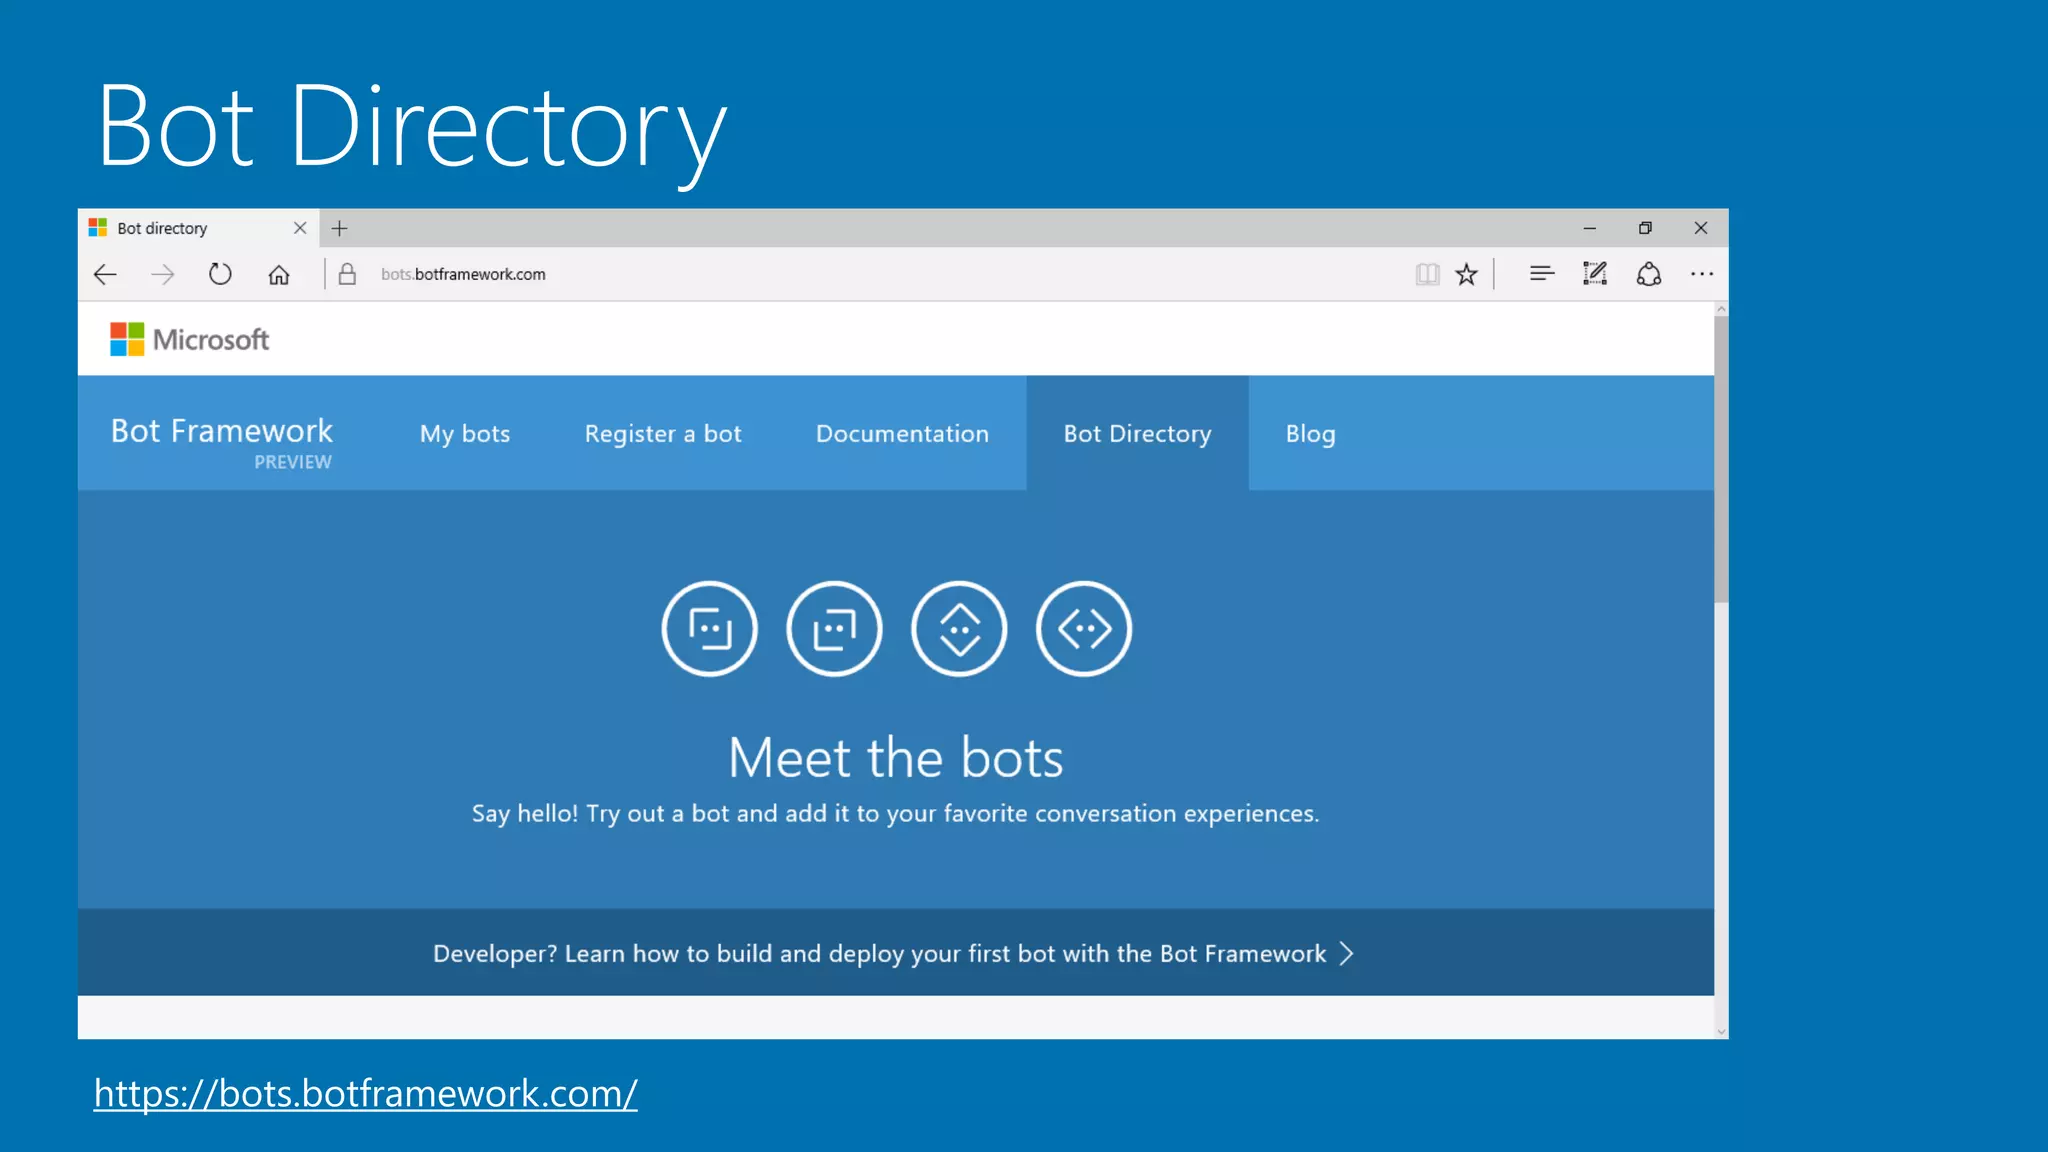Close the Bot directory tab
The height and width of the screenshot is (1152, 2048).
[300, 228]
